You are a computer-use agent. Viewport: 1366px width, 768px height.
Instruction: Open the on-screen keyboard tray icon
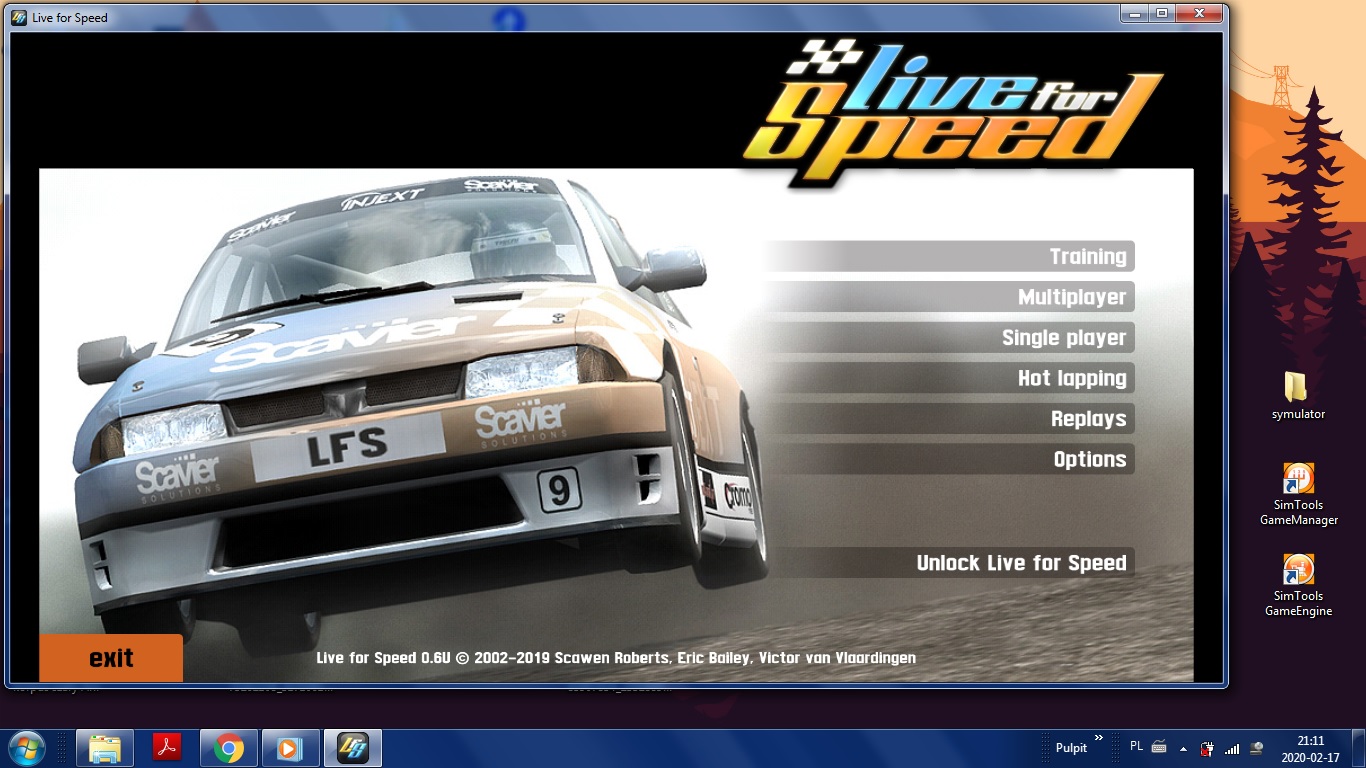(1159, 747)
